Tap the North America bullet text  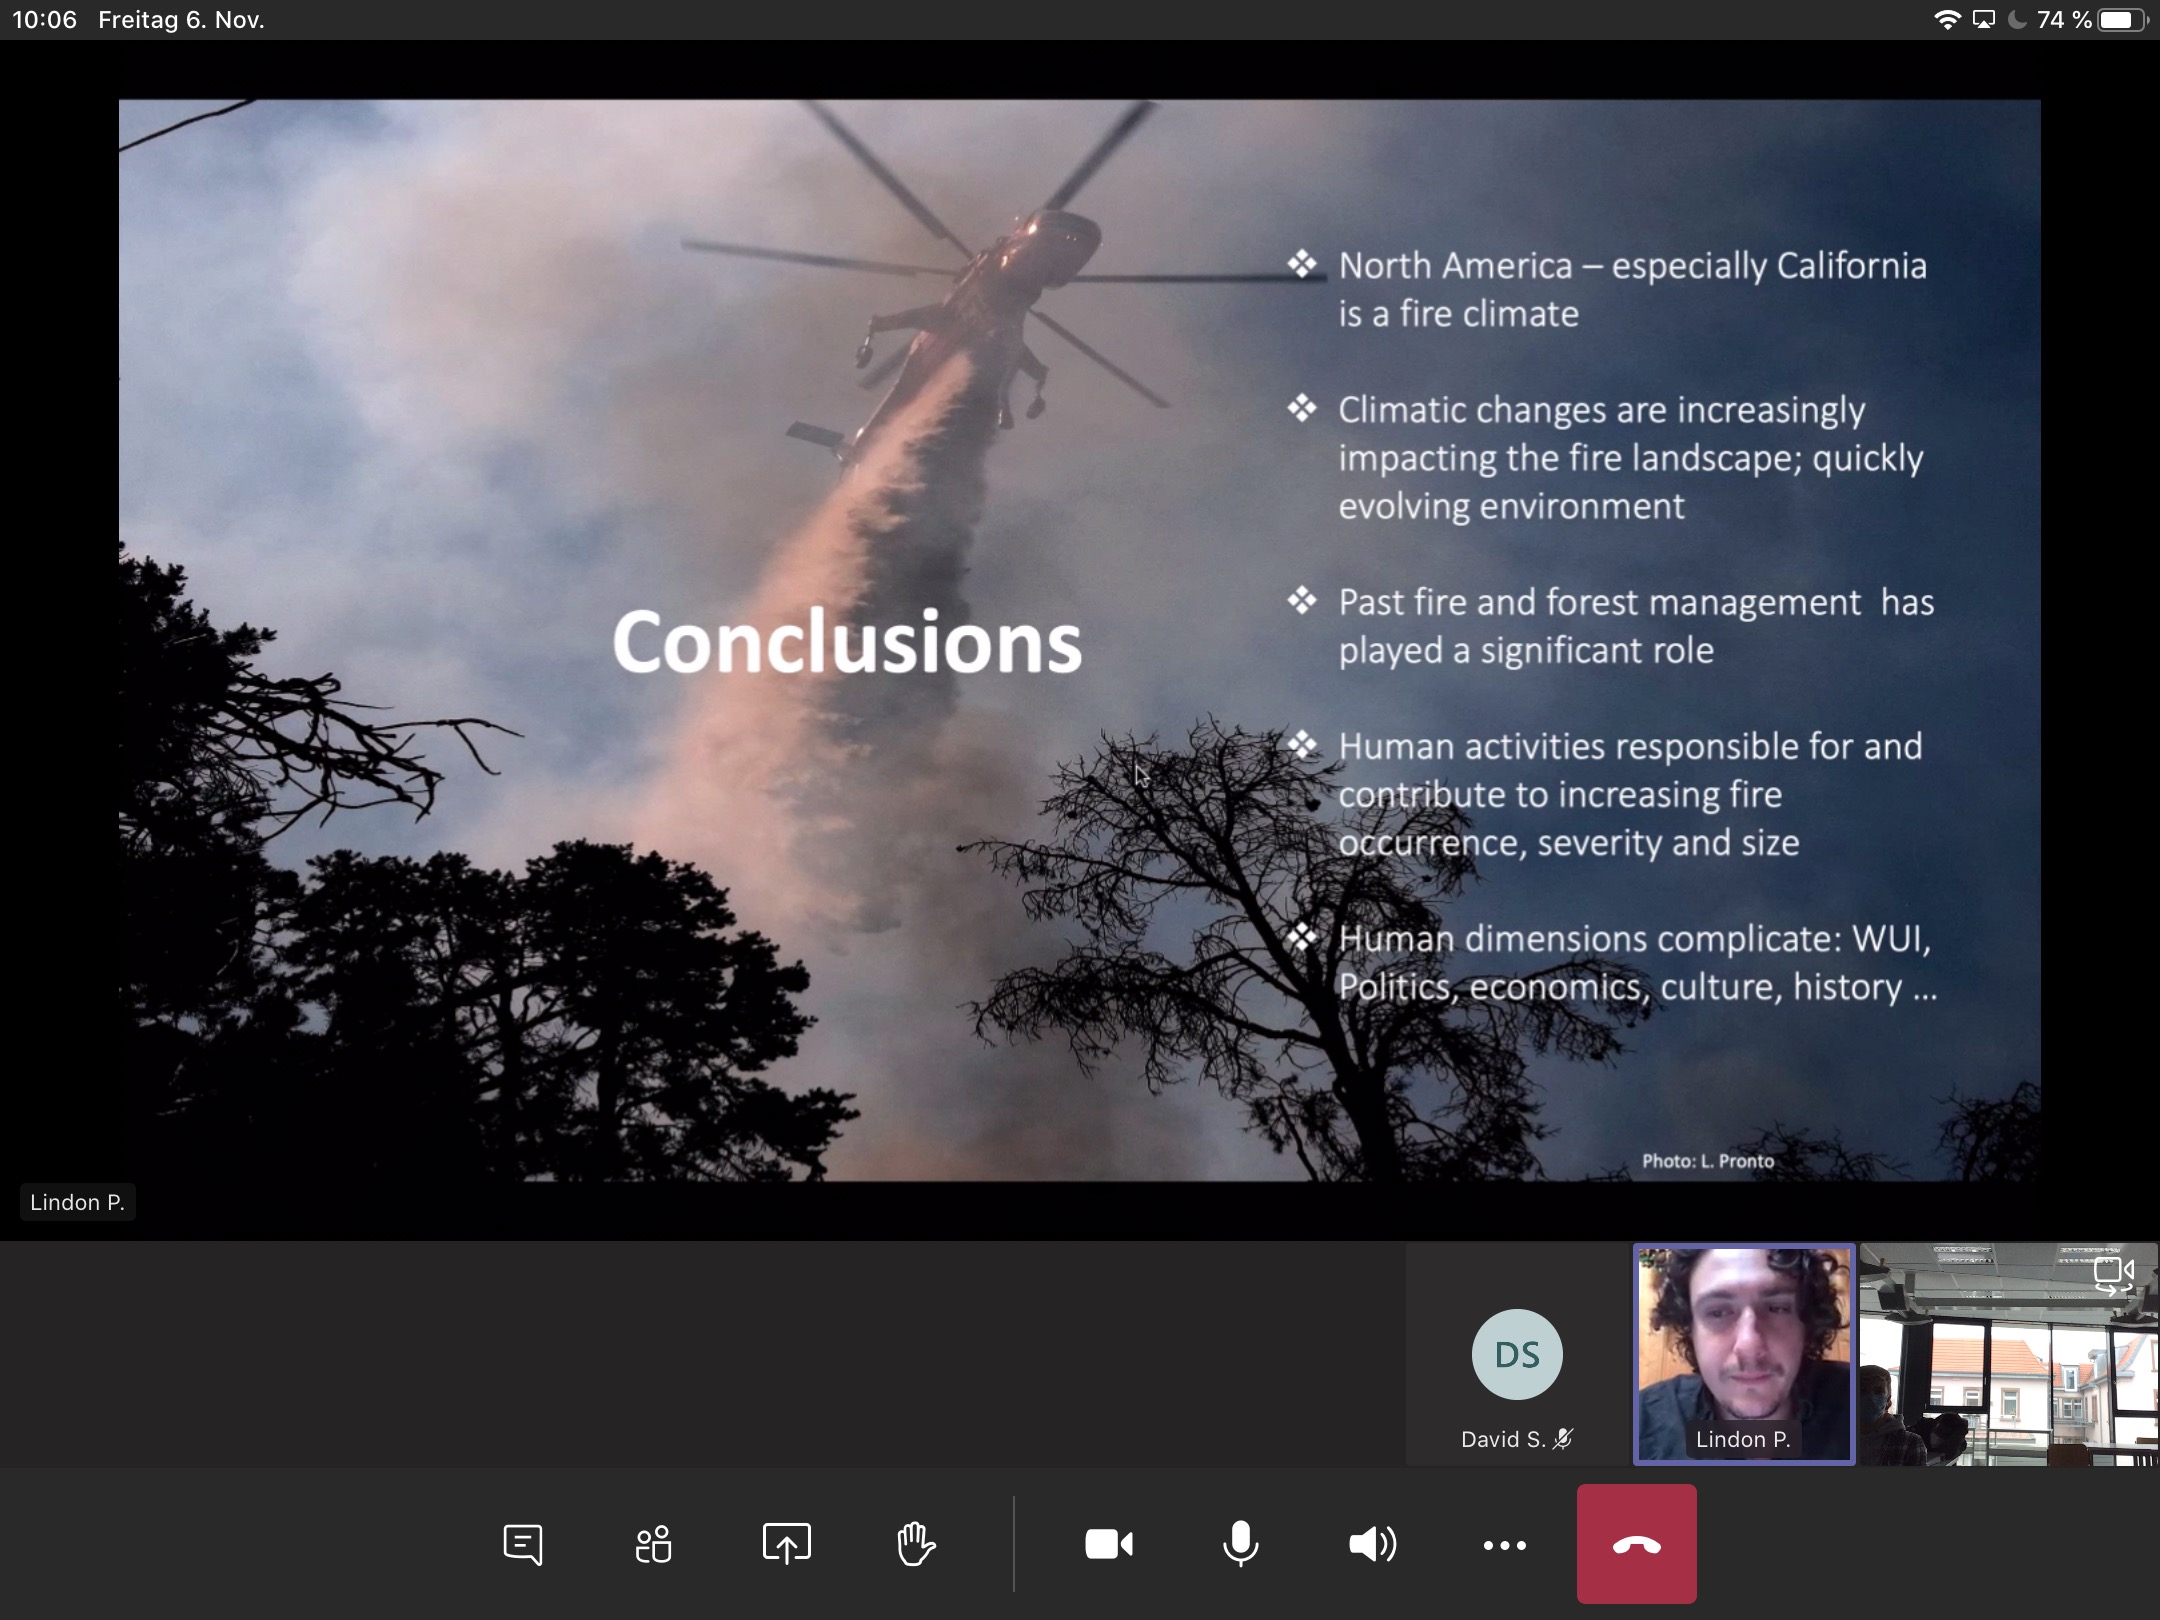pos(1632,290)
